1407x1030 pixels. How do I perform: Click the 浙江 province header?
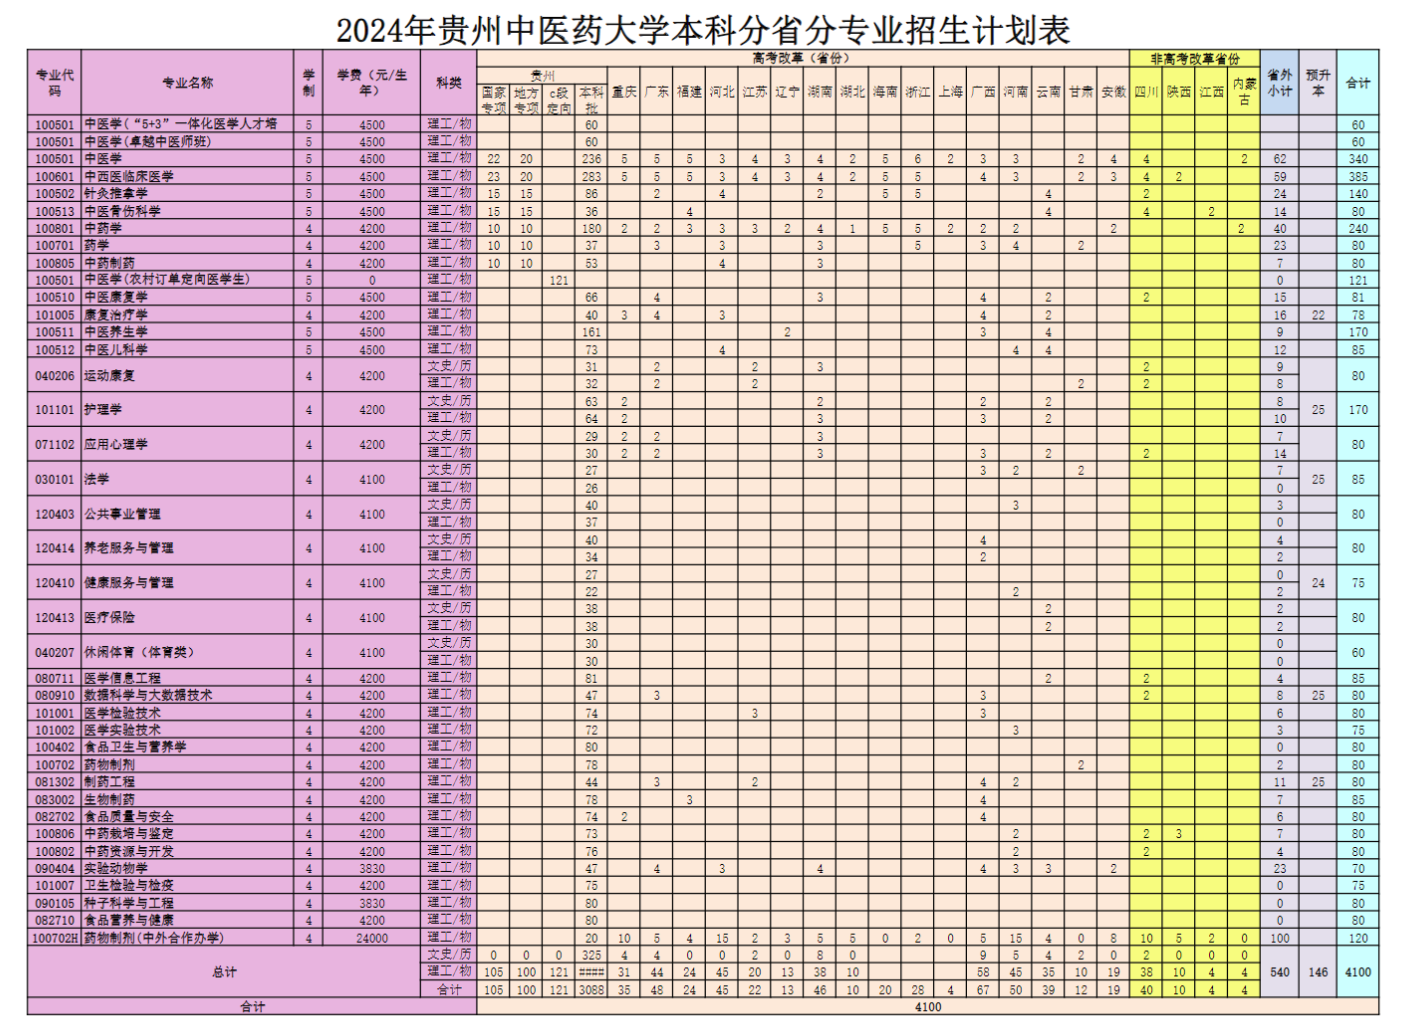[918, 92]
